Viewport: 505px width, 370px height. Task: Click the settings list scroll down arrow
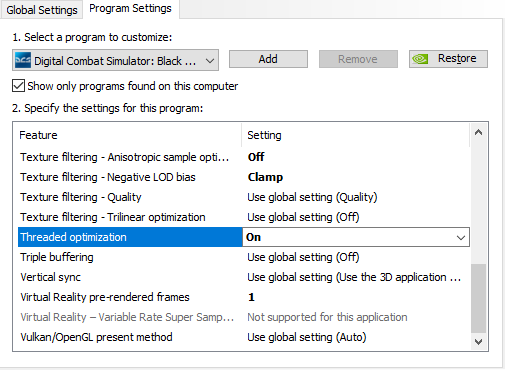click(479, 342)
